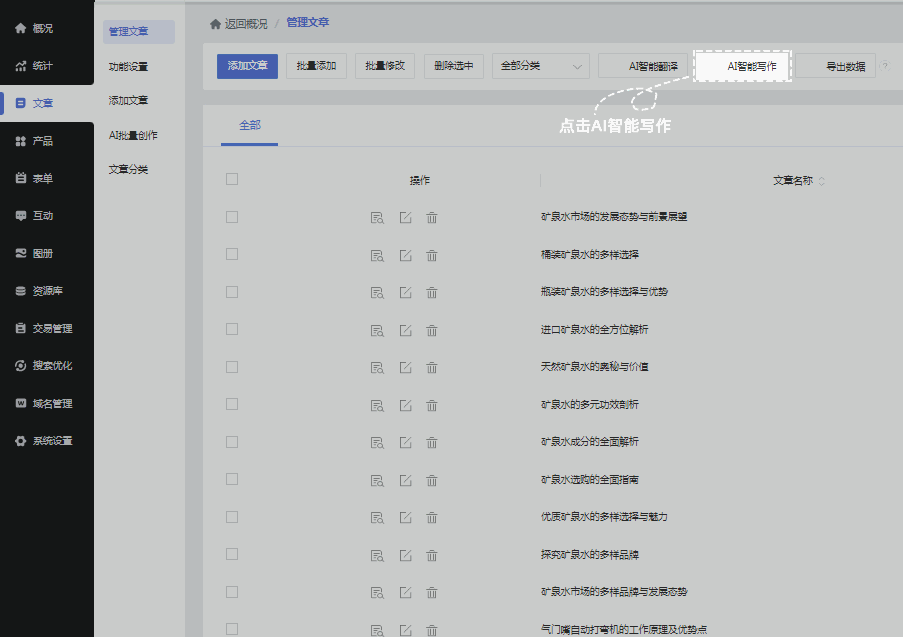Delete article 探究矿泉水的多样品牌
This screenshot has height=637, width=903.
pyautogui.click(x=432, y=556)
